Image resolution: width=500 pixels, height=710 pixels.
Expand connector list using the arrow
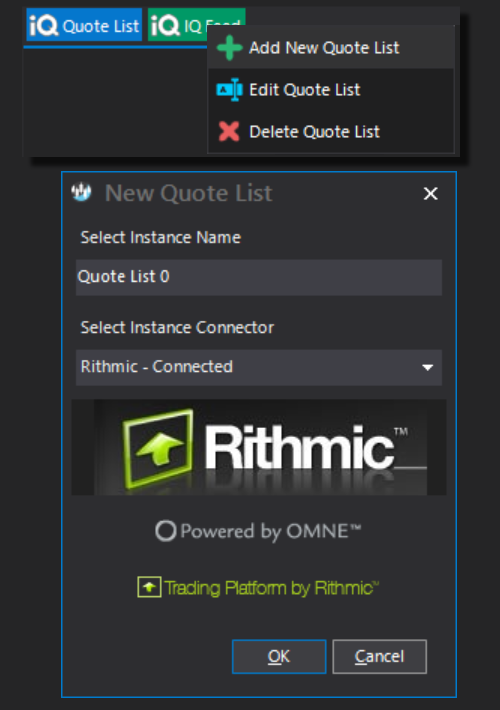428,367
